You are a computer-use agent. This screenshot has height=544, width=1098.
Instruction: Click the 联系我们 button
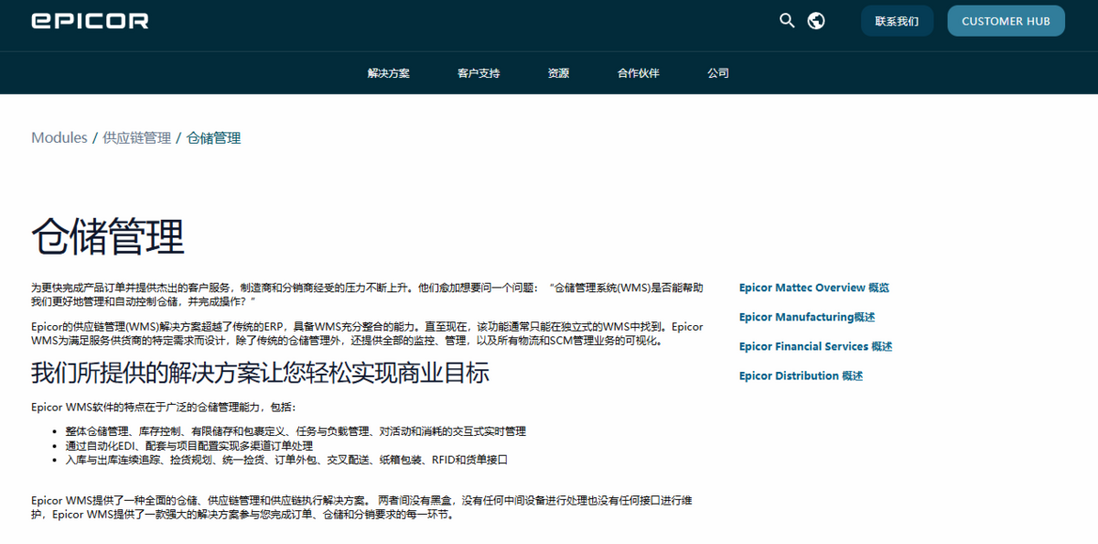click(897, 21)
